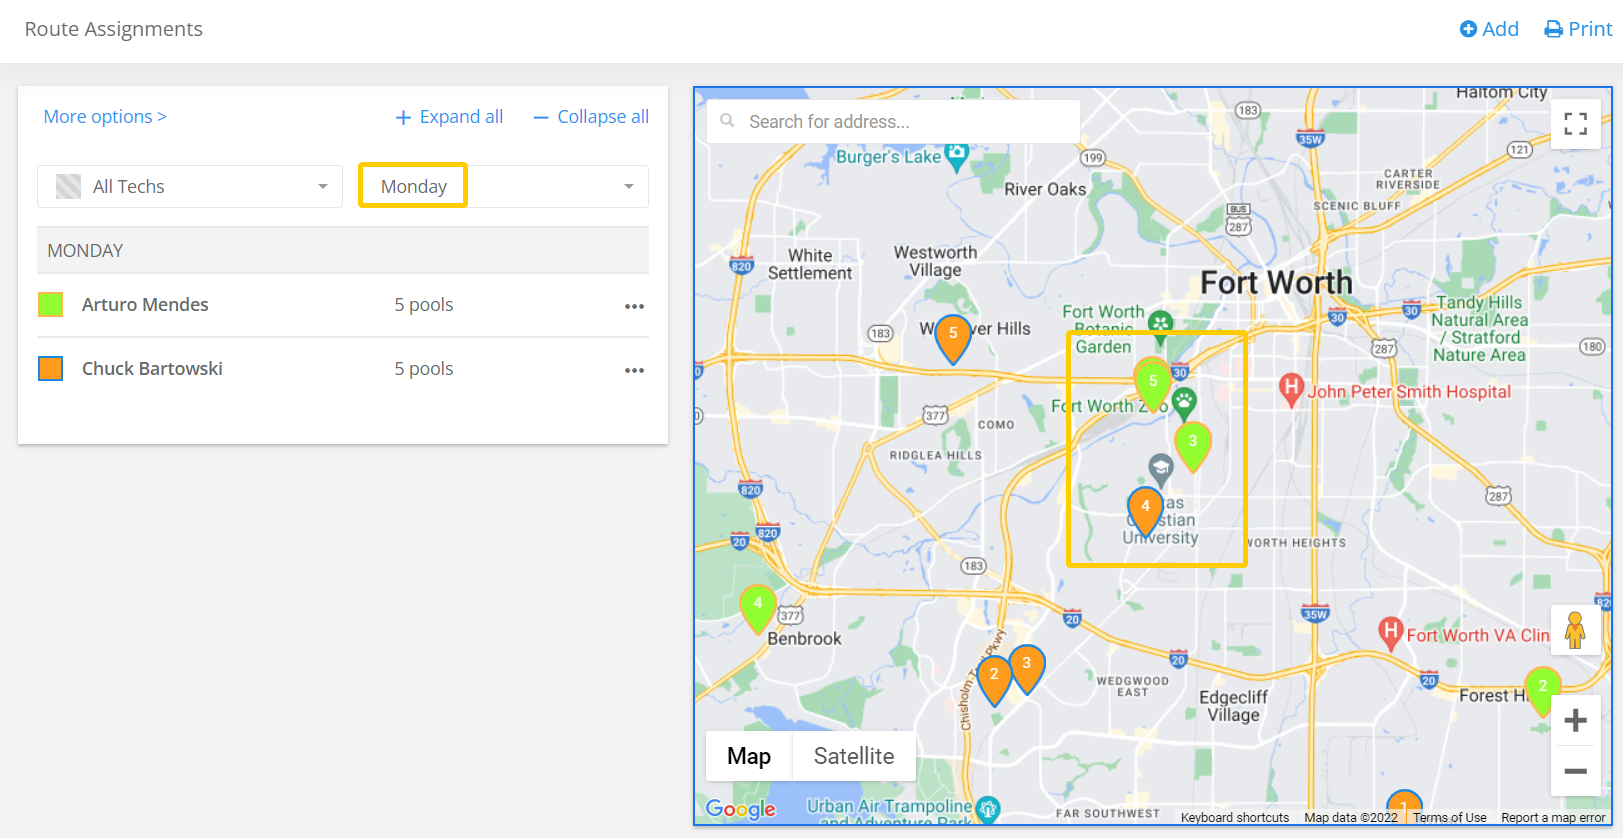This screenshot has width=1623, height=838.
Task: Click the Street View pegman icon
Action: click(1575, 630)
